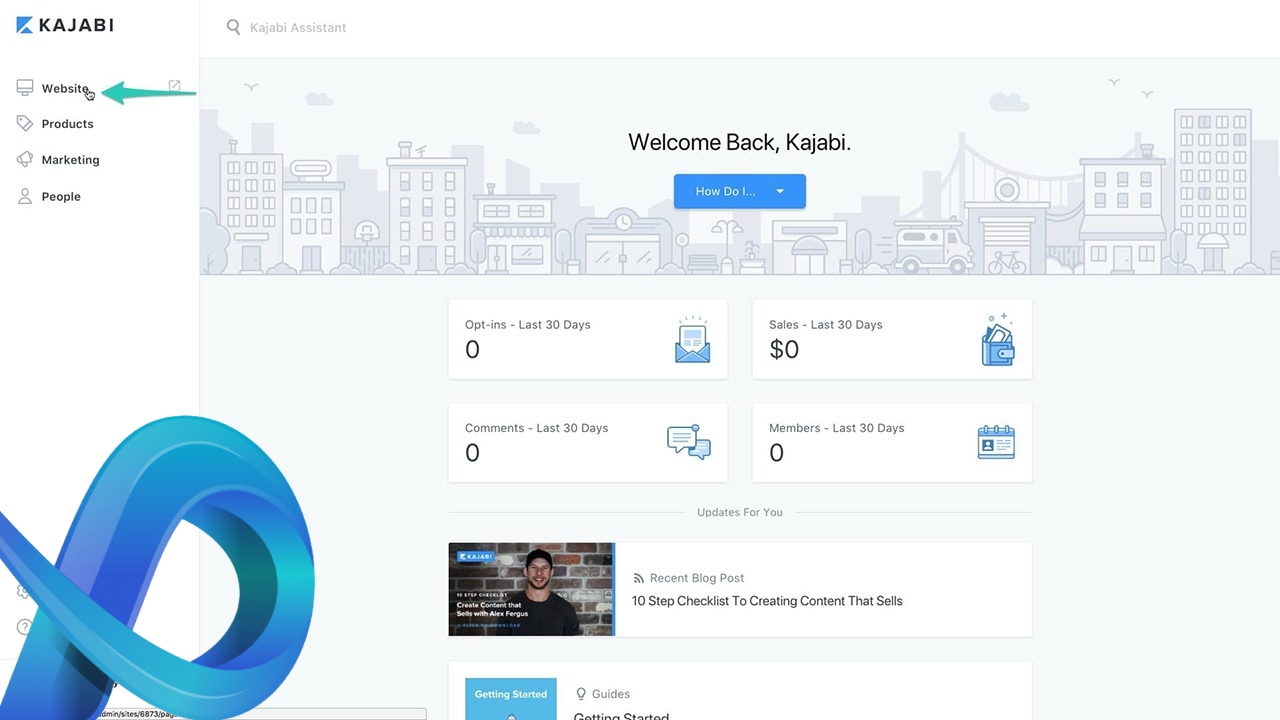Open the Products menu item
The width and height of the screenshot is (1280, 720).
[67, 124]
